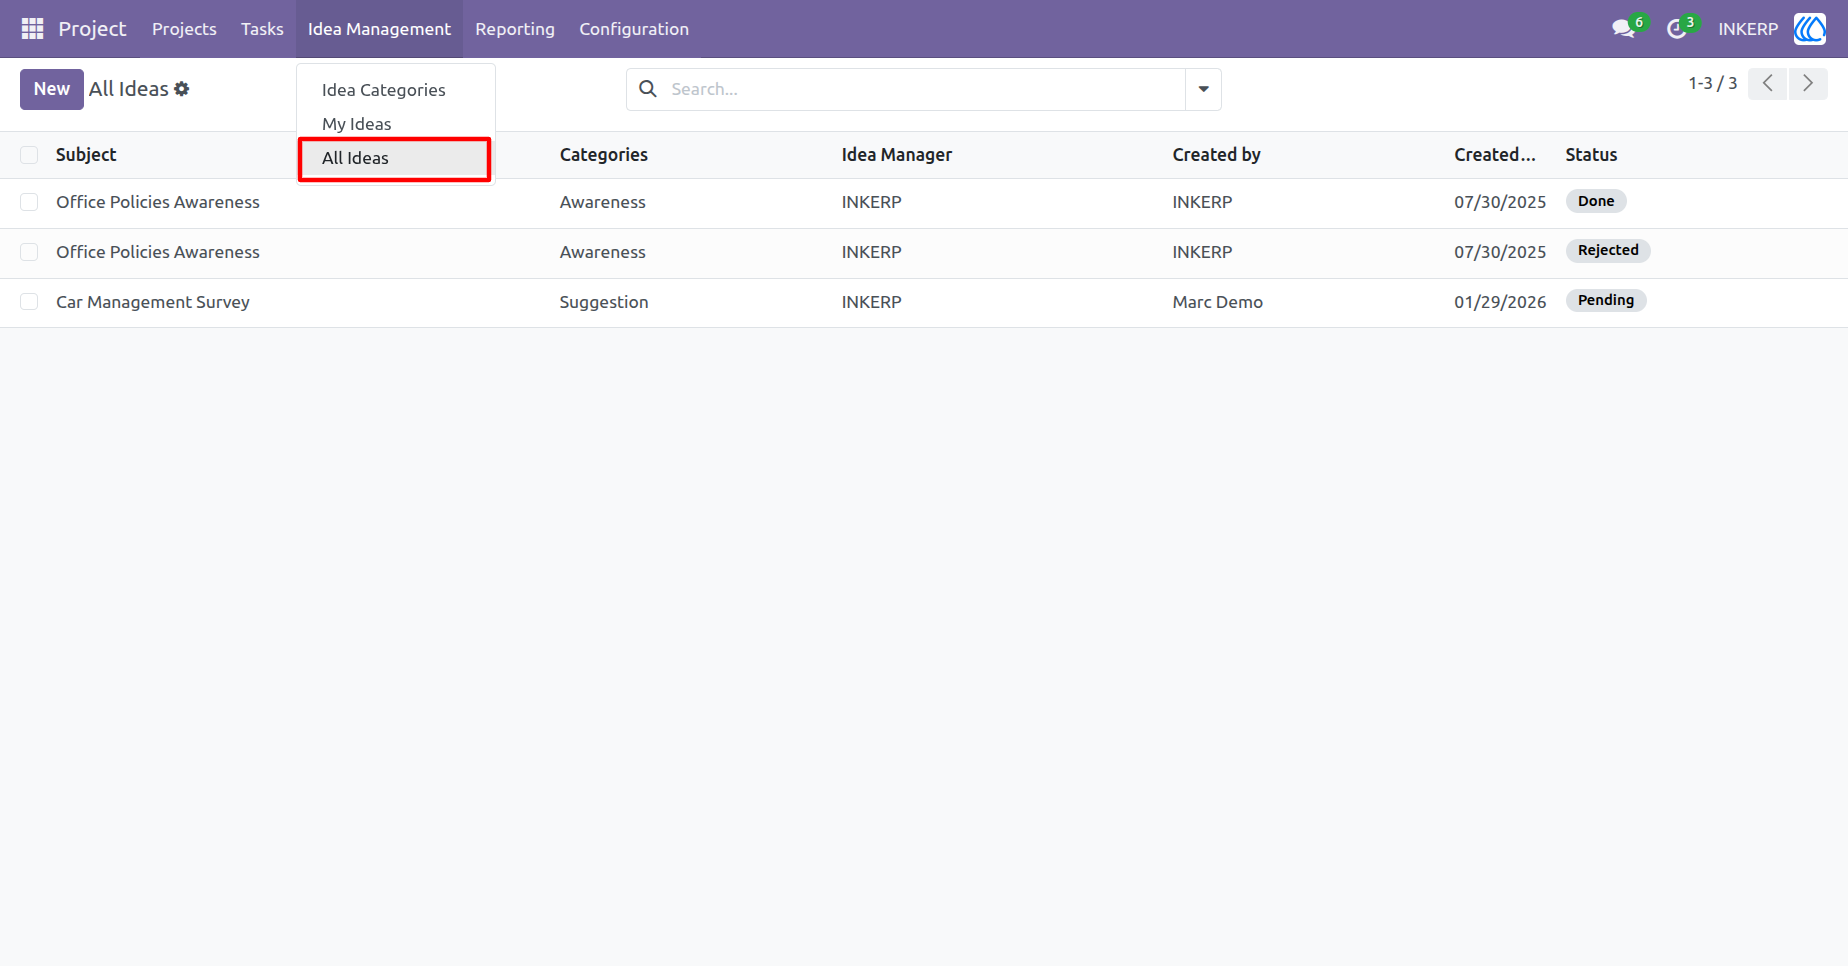Click the Rejected status badge

1608,250
